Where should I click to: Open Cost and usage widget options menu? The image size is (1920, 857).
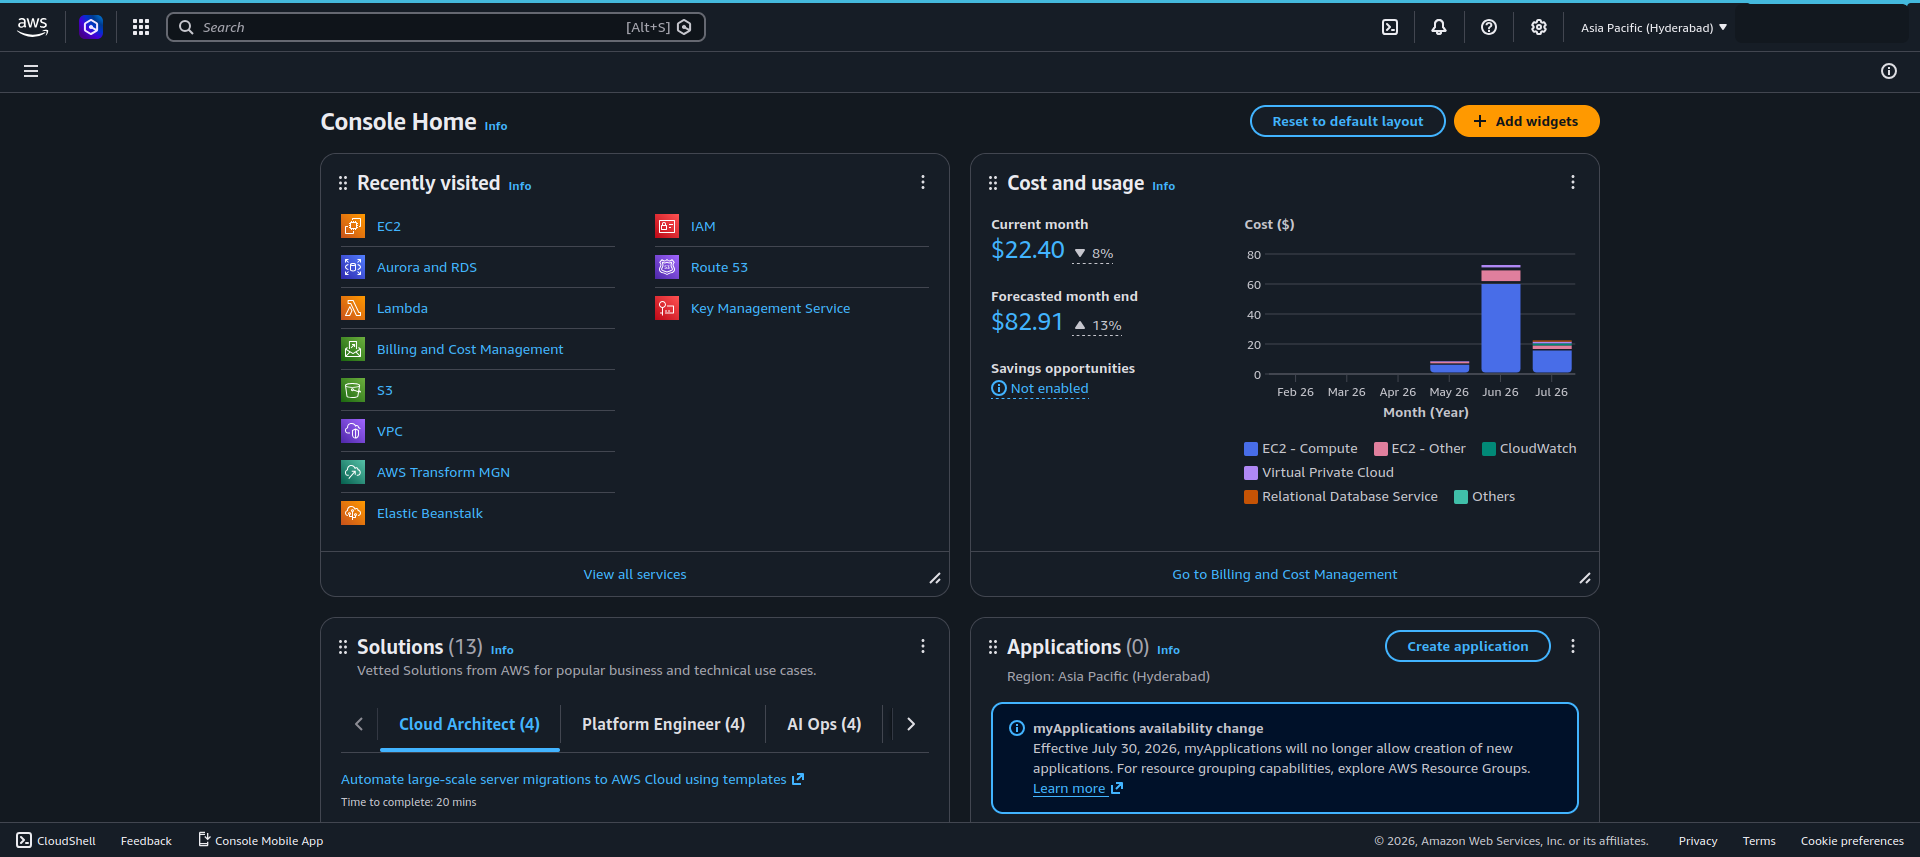click(x=1573, y=182)
